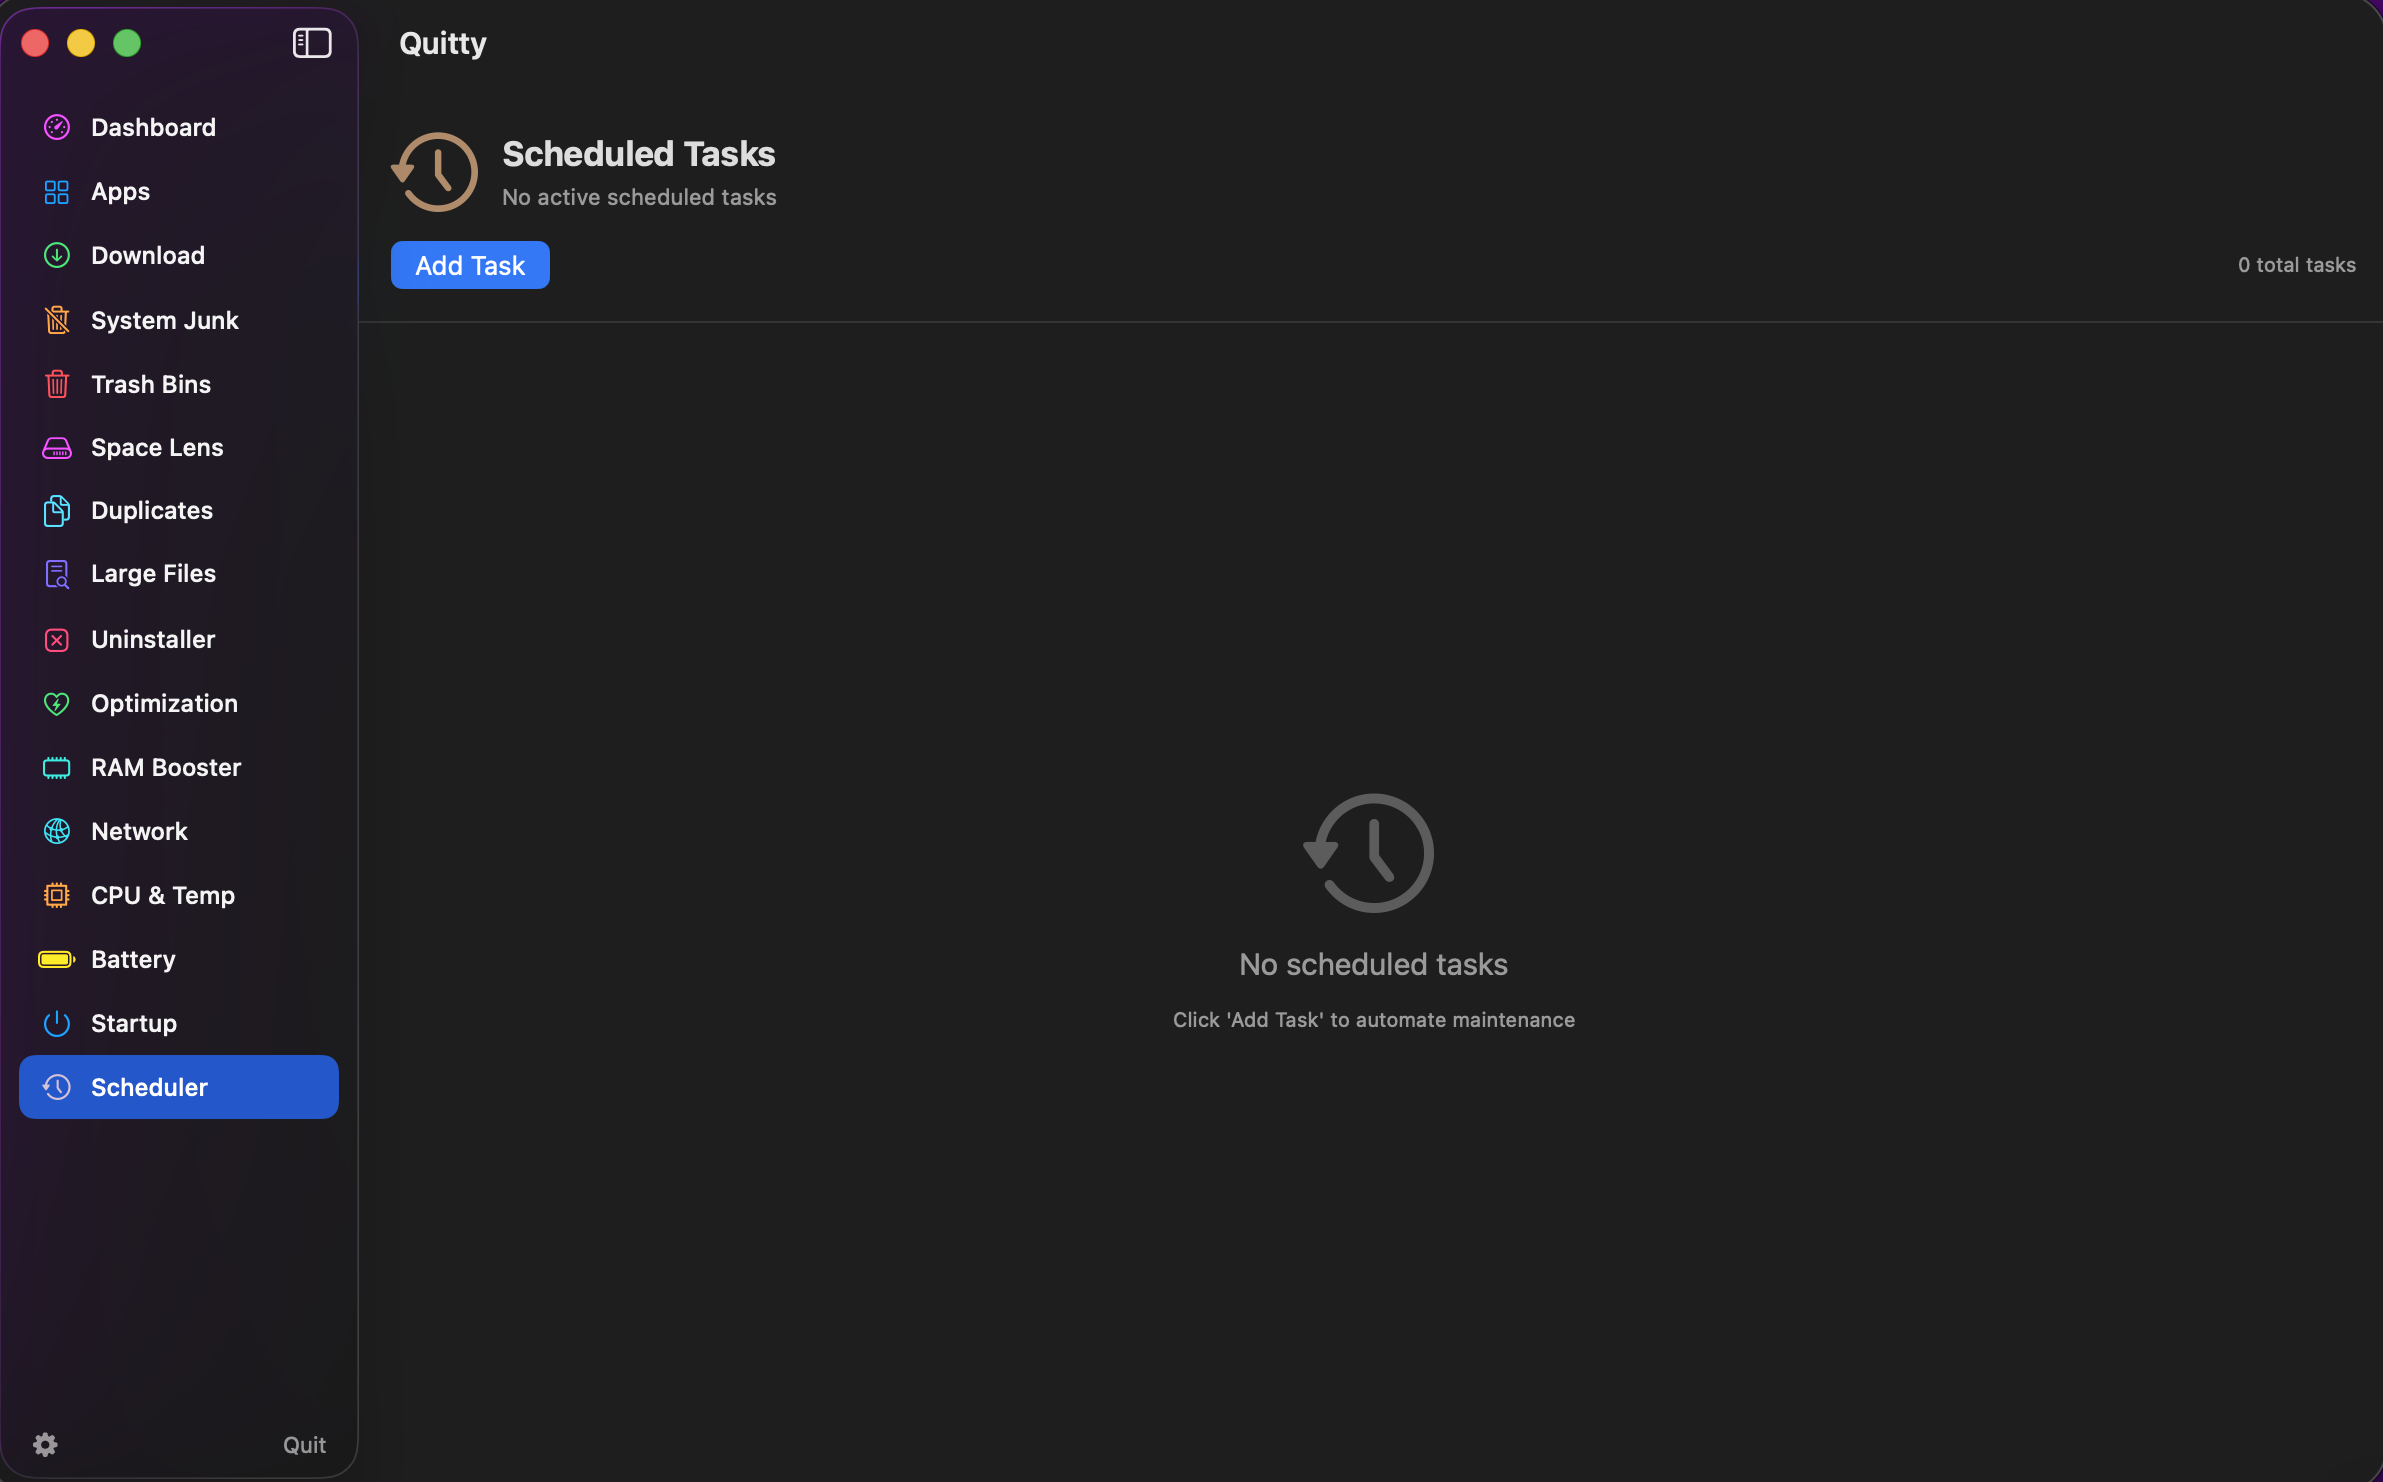Click the Duplicates documents icon

pyautogui.click(x=57, y=511)
